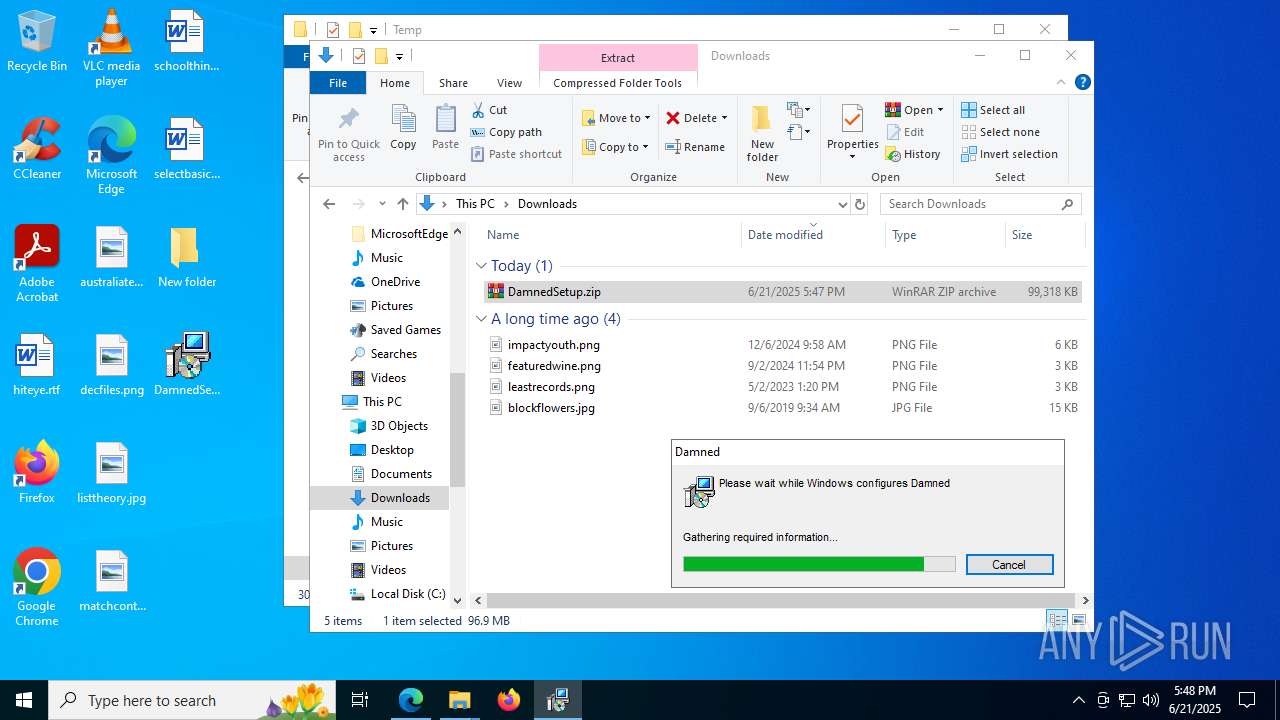
Task: Navigate up one folder level arrow
Action: 403,204
